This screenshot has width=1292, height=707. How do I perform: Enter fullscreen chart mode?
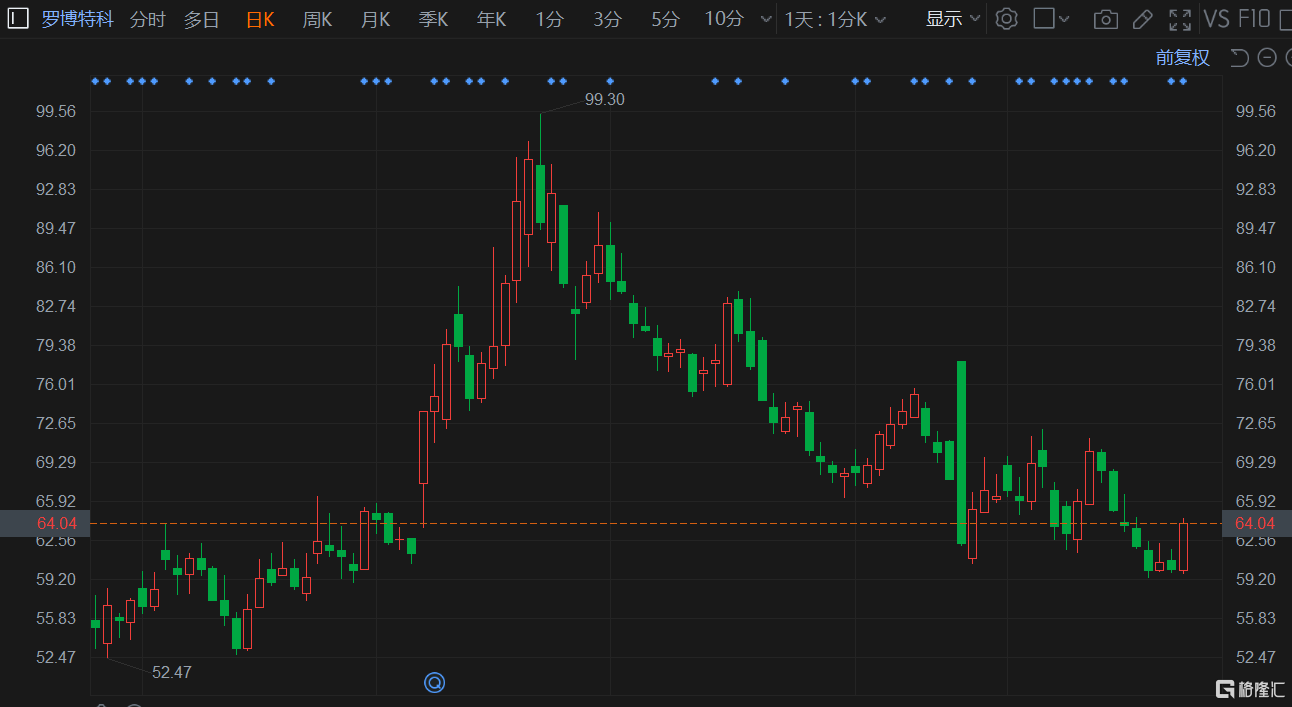(1180, 19)
